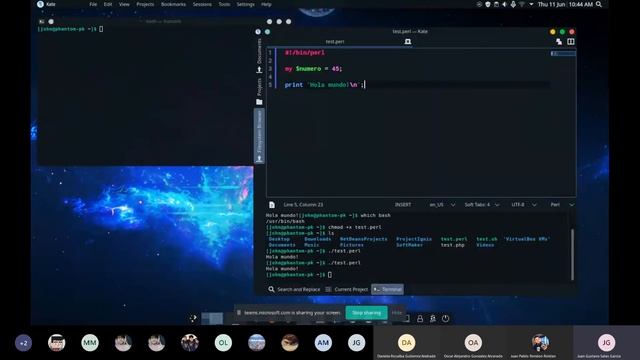640x360 pixels.
Task: Open the View menu
Action: pyautogui.click(x=124, y=4)
